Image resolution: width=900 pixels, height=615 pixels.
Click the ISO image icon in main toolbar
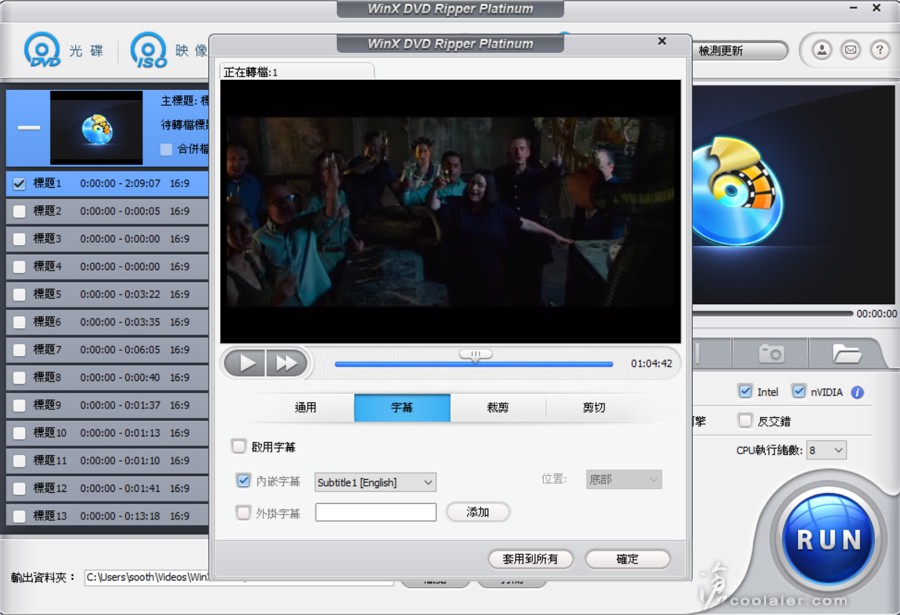pos(149,50)
